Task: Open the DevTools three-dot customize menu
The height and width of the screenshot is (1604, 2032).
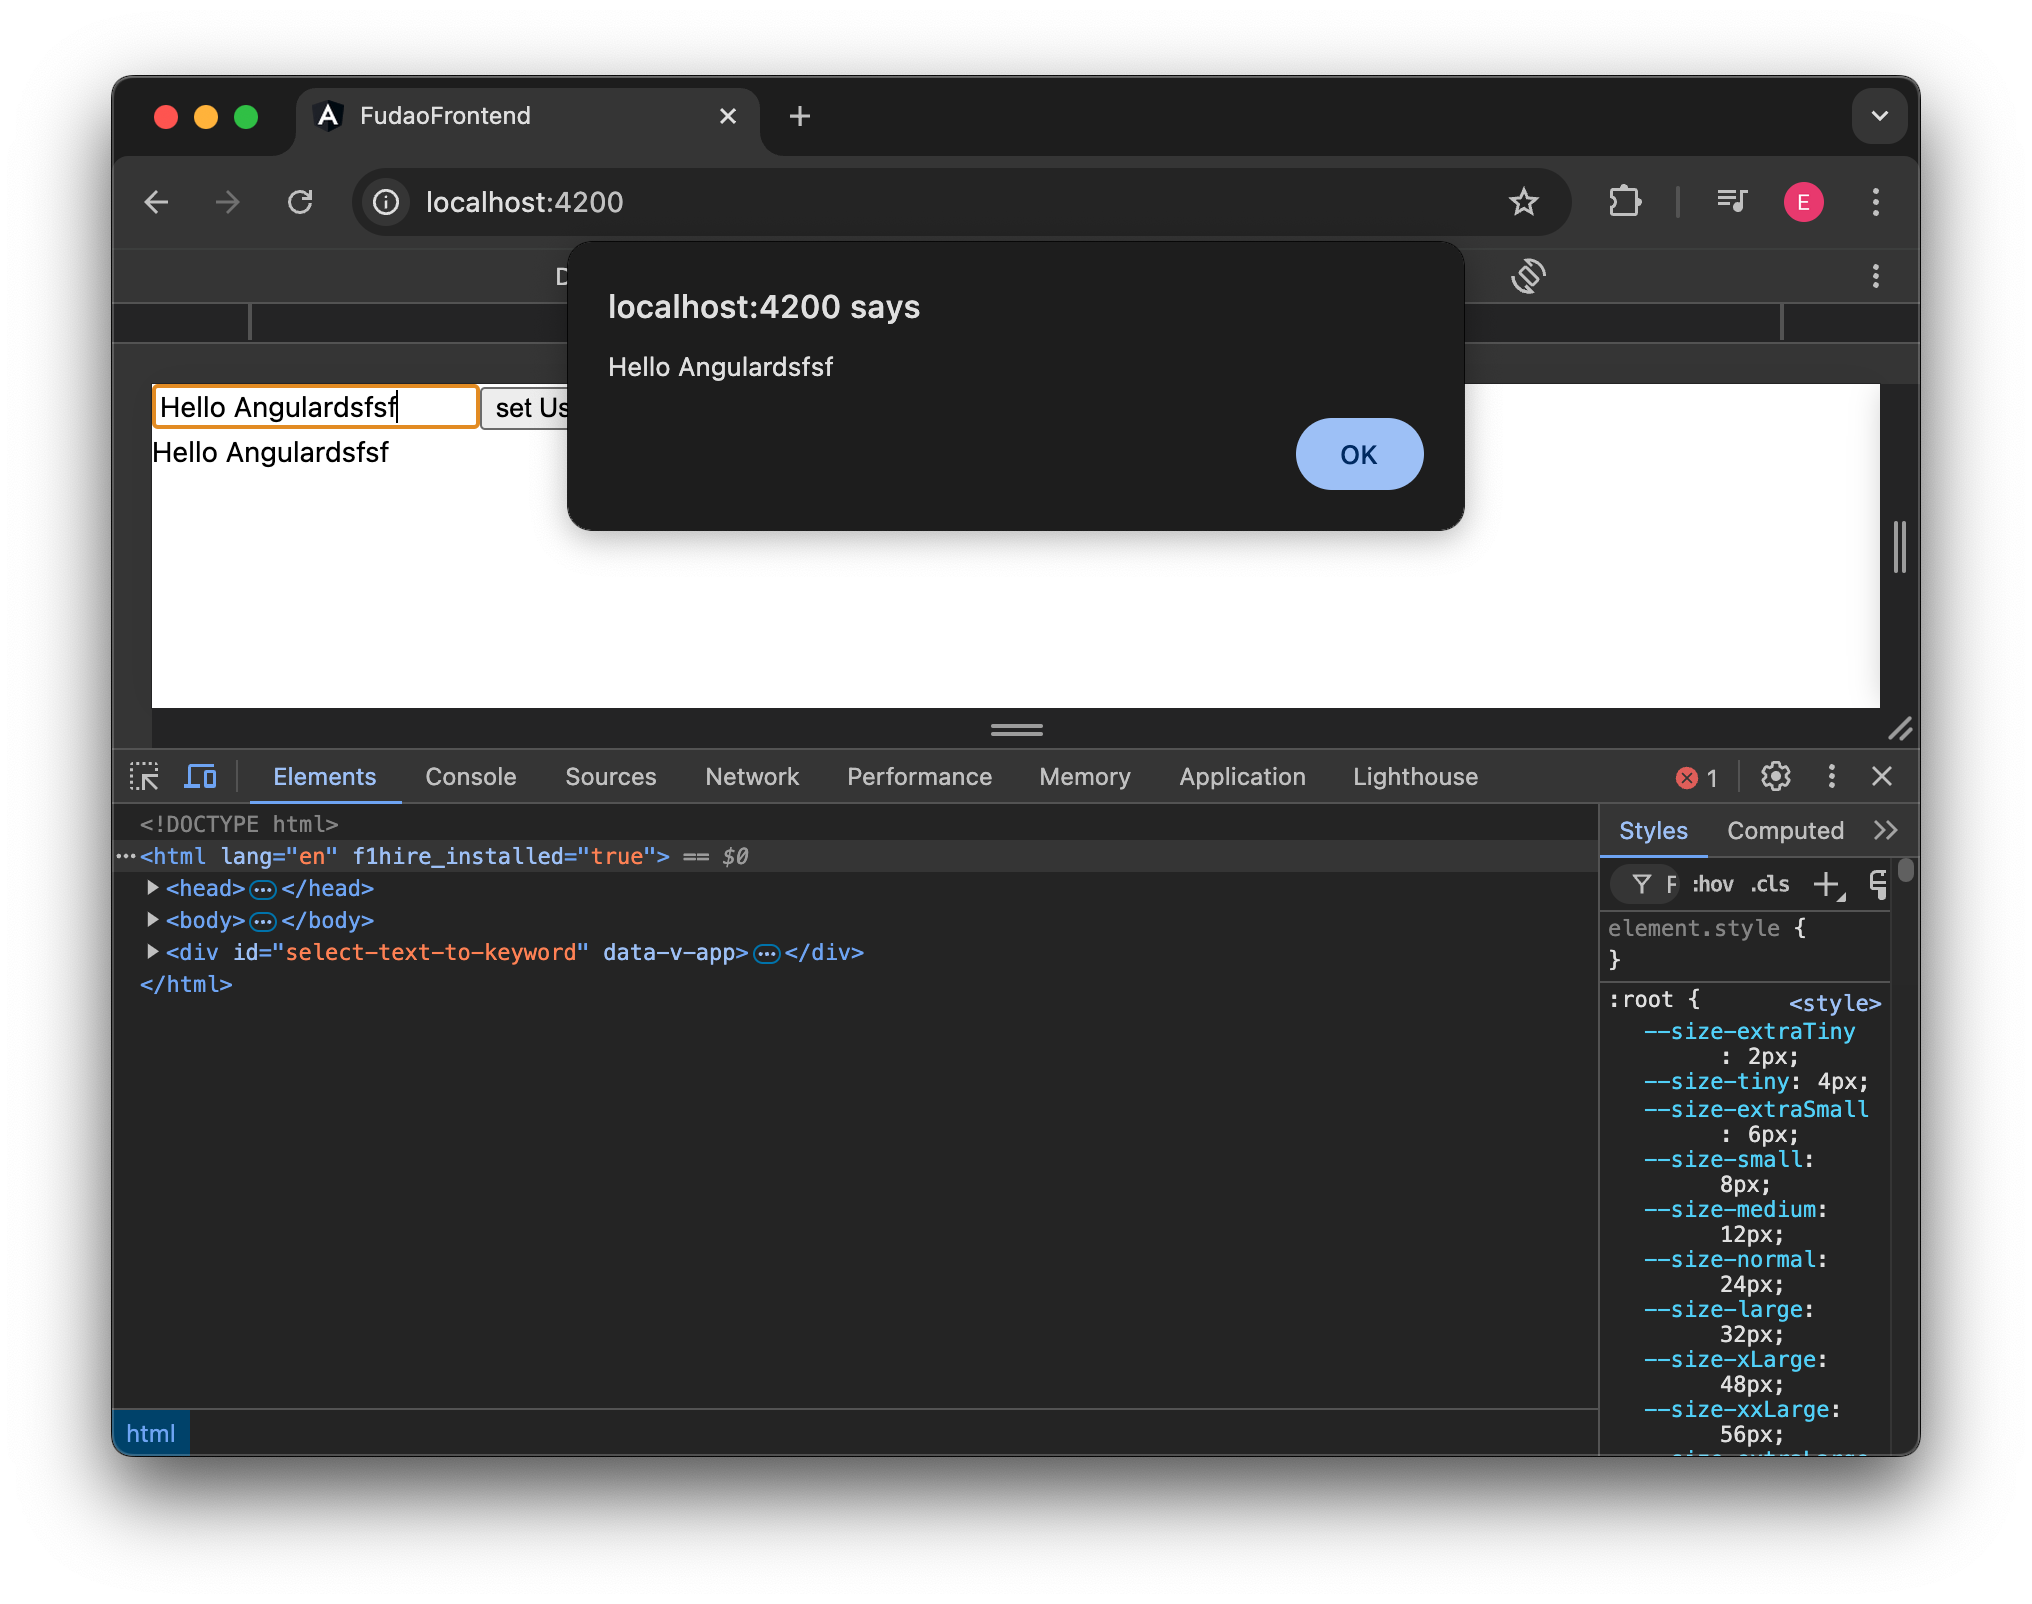Action: pos(1832,776)
